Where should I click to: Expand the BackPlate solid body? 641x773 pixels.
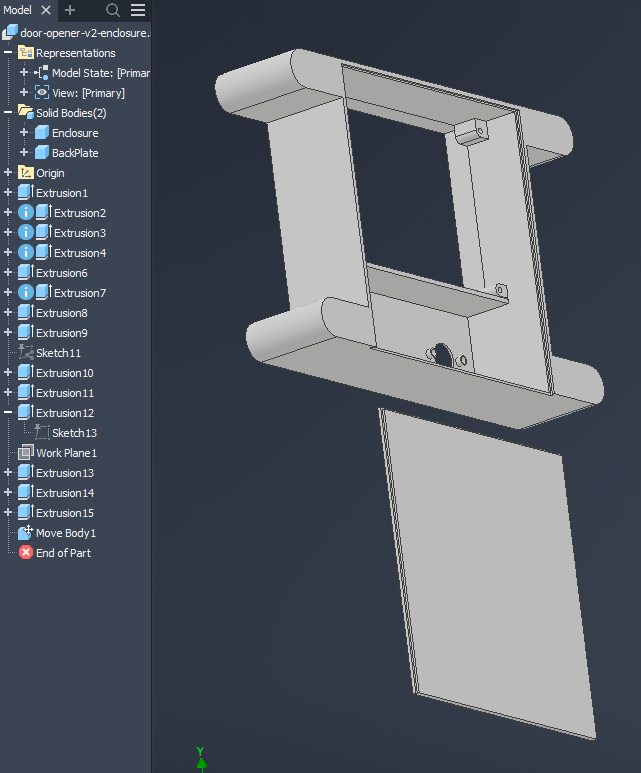[x=24, y=152]
